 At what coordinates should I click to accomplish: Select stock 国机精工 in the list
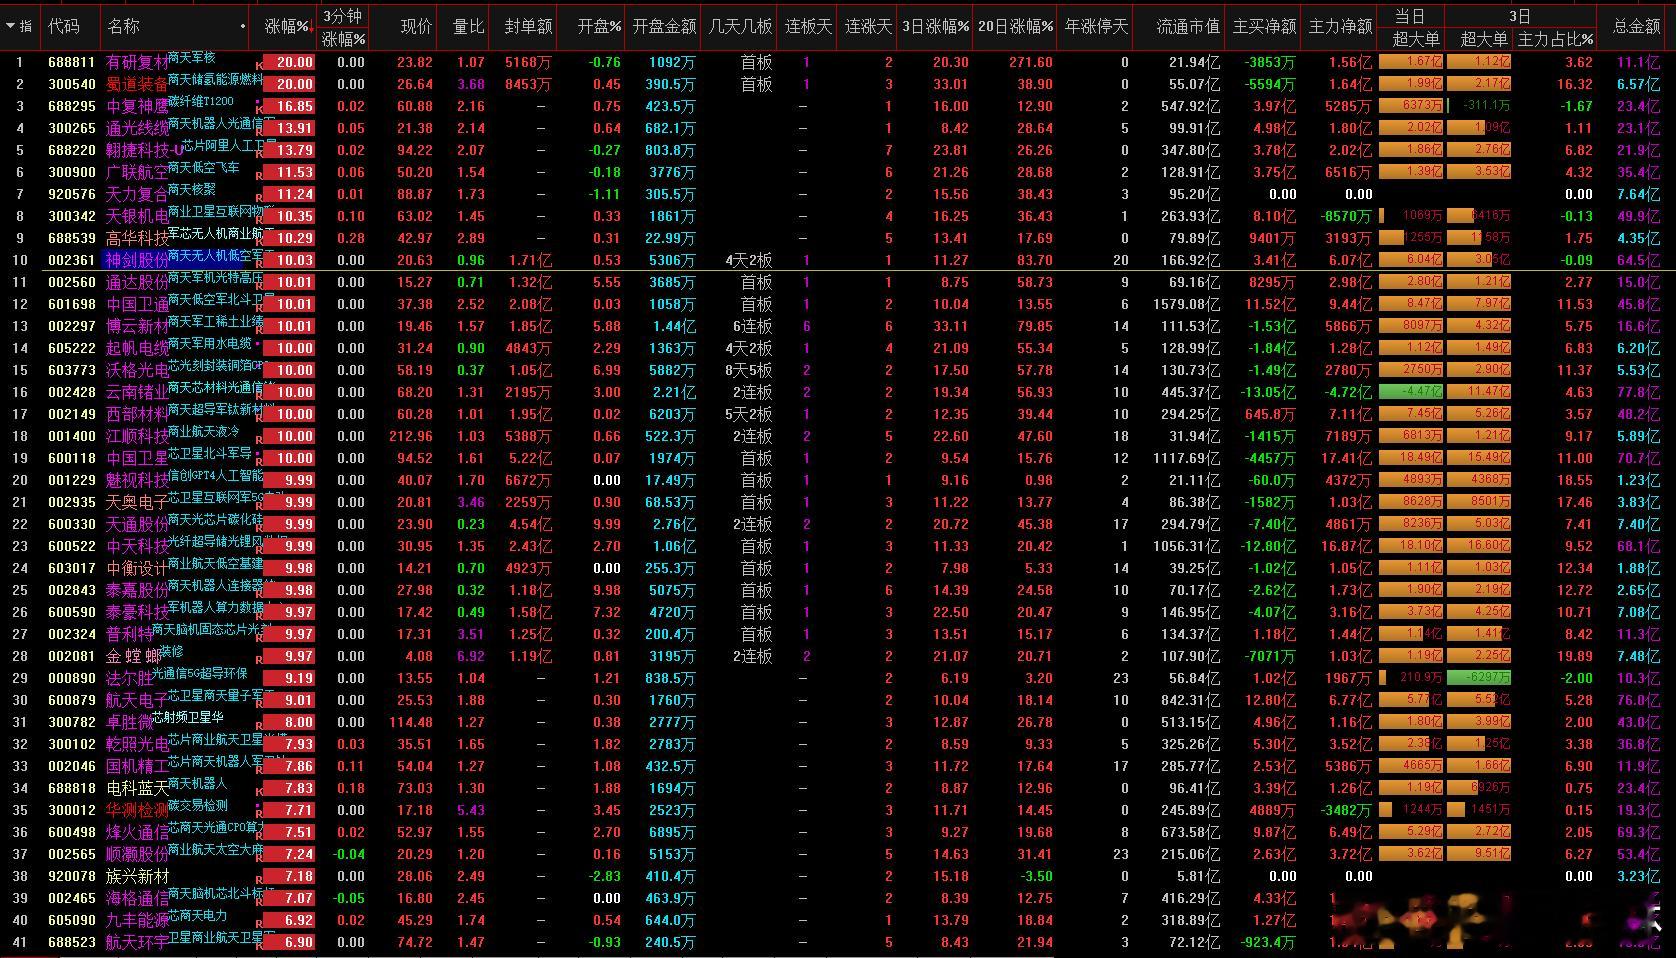[138, 766]
